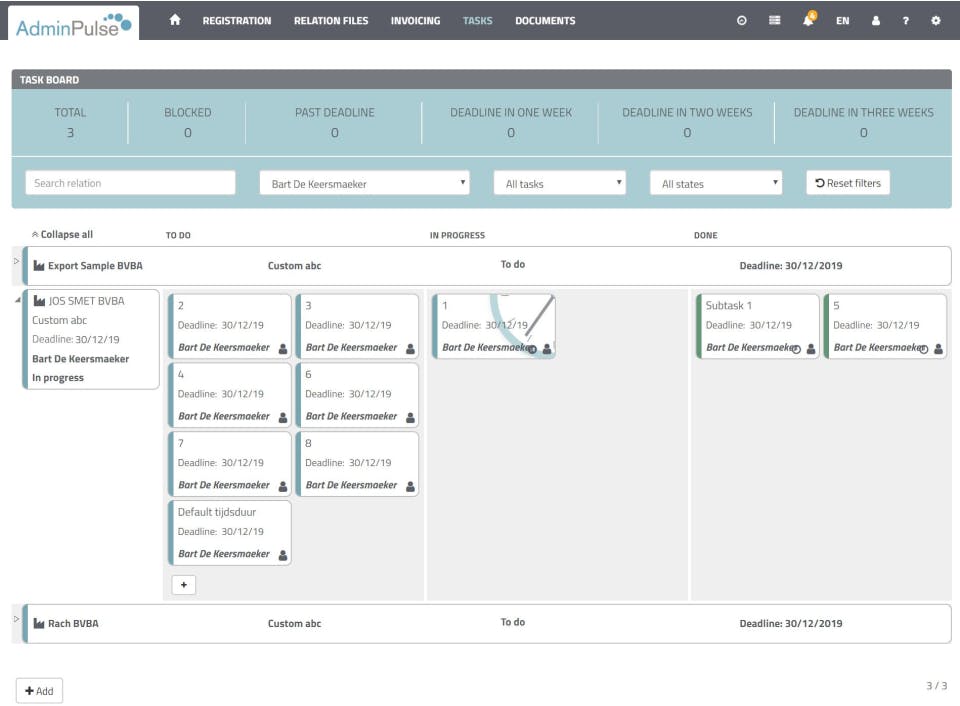Image resolution: width=960 pixels, height=706 pixels.
Task: Click person icon on task 8 card
Action: tap(410, 486)
